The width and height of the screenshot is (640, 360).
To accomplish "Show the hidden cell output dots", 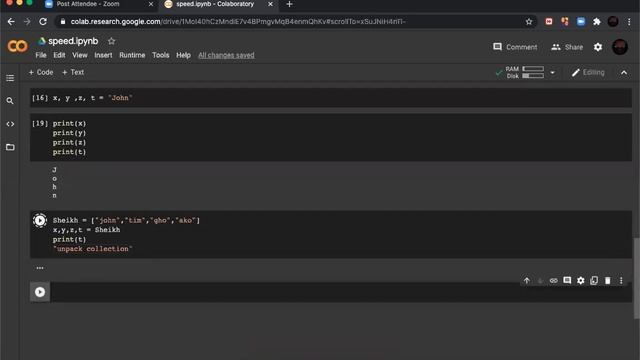I will coord(40,268).
